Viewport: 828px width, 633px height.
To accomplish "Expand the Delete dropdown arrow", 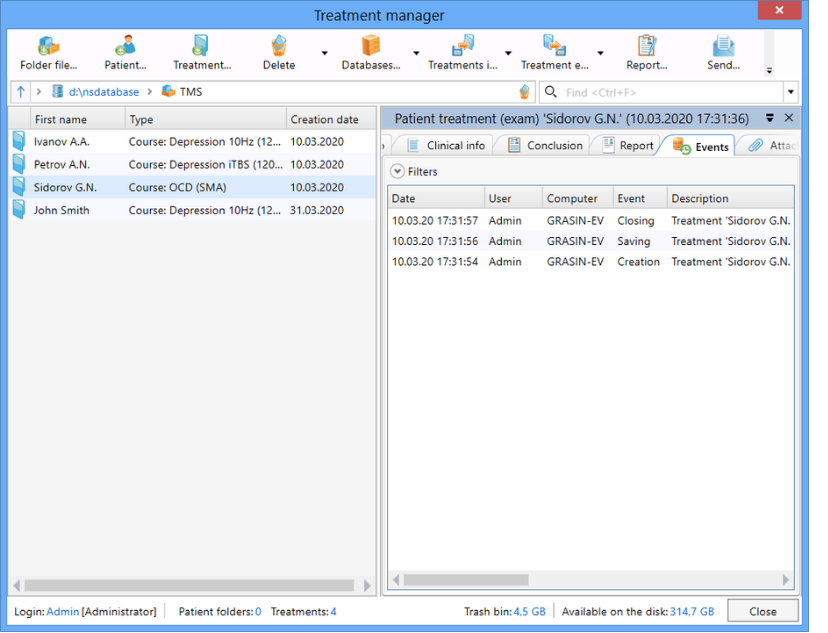I will point(324,54).
